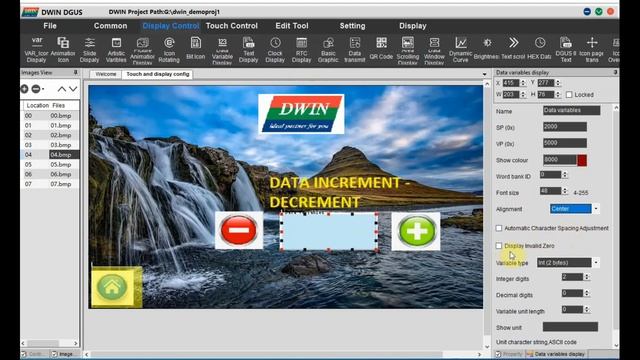Viewport: 640px width, 360px height.
Task: Enable the Locked checkbox
Action: click(569, 95)
